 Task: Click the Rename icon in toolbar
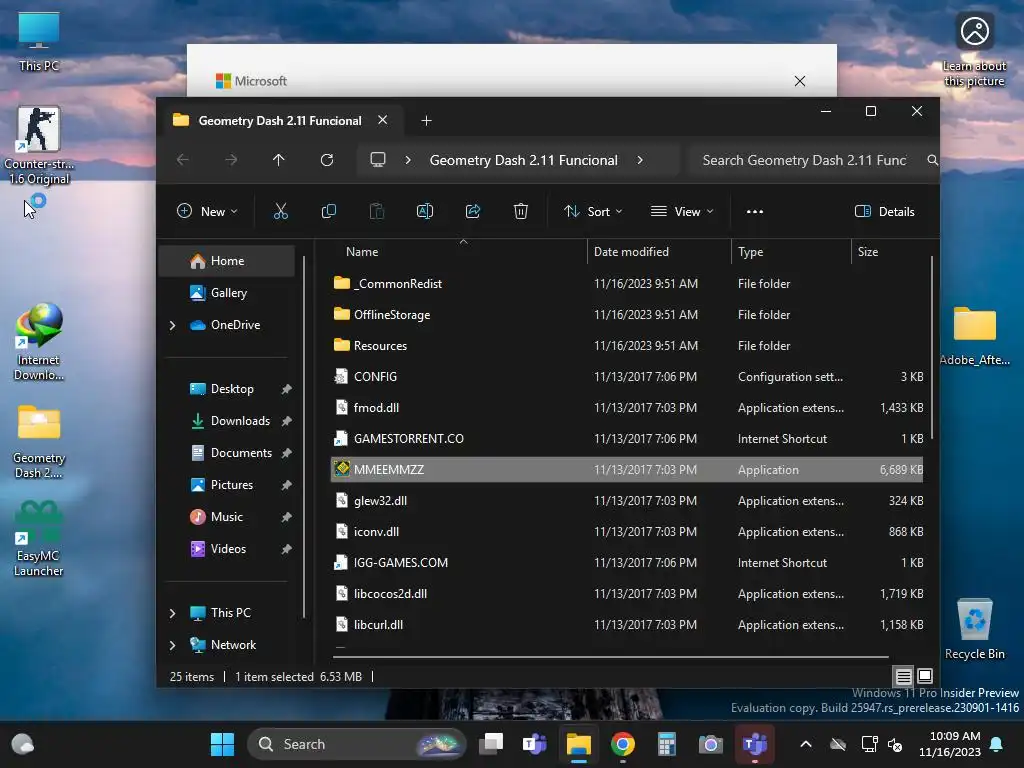tap(424, 211)
